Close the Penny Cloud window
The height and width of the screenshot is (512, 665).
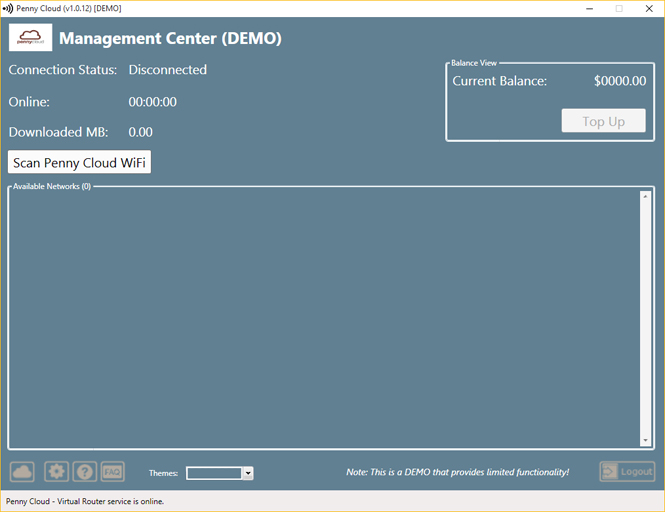tap(649, 8)
